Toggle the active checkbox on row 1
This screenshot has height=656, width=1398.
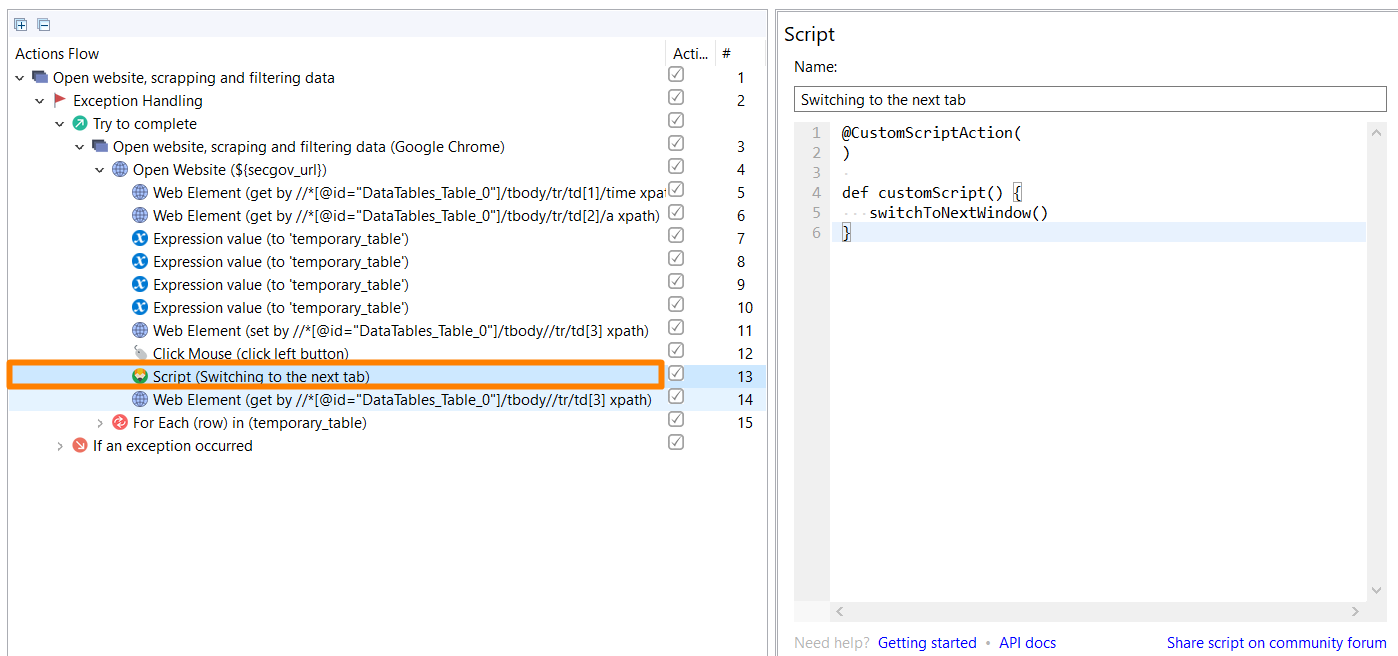pyautogui.click(x=676, y=75)
